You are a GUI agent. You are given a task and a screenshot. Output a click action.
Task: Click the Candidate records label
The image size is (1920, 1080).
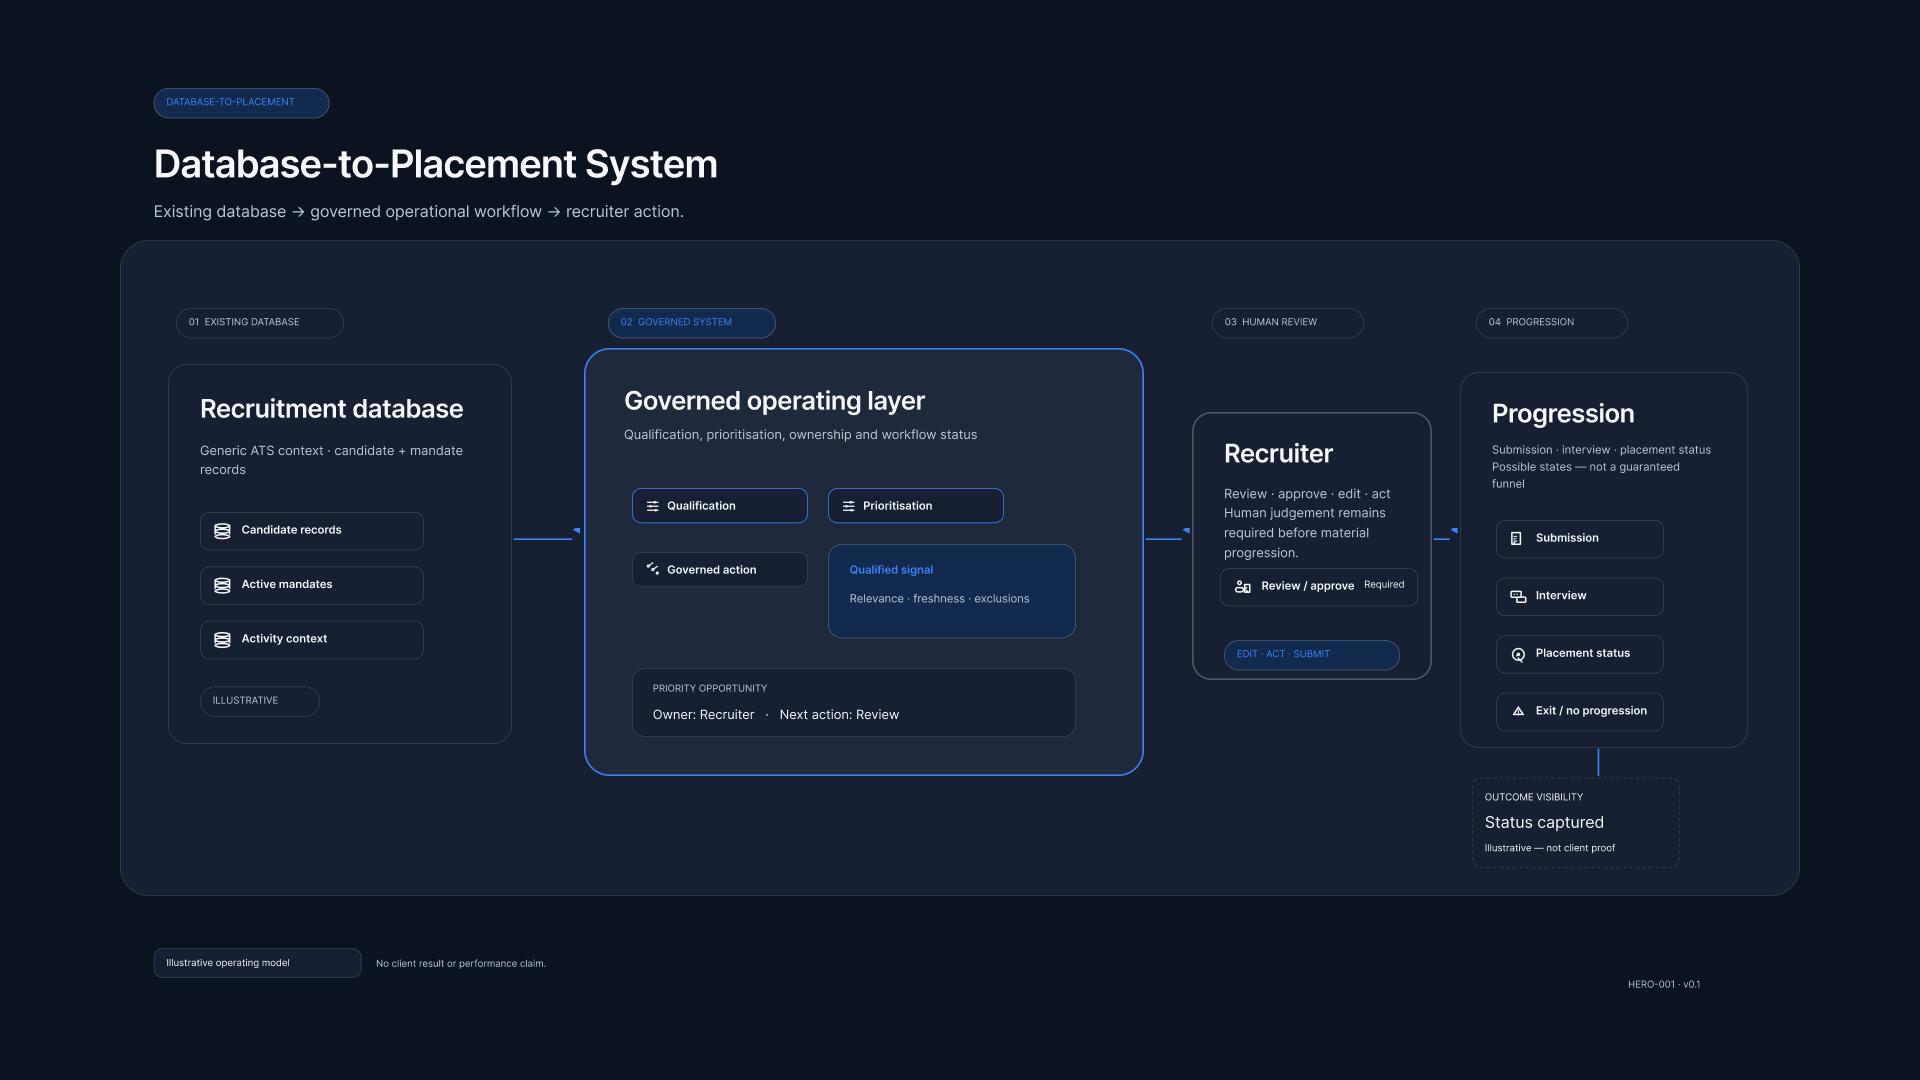point(291,530)
